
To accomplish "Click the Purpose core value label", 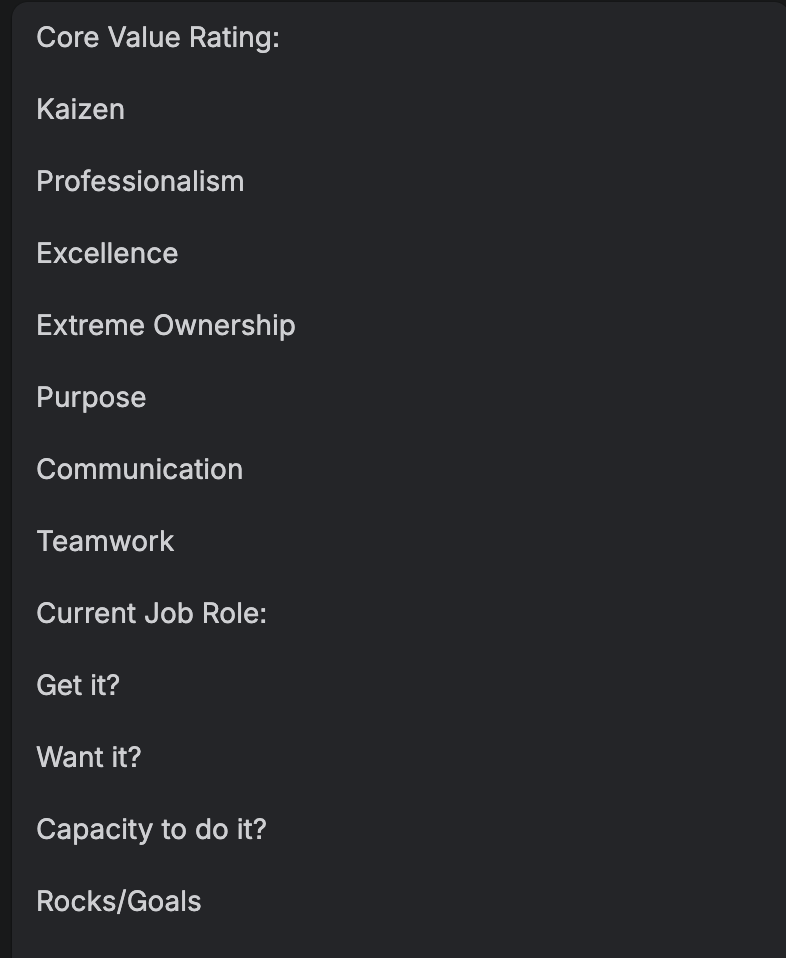I will point(92,398).
